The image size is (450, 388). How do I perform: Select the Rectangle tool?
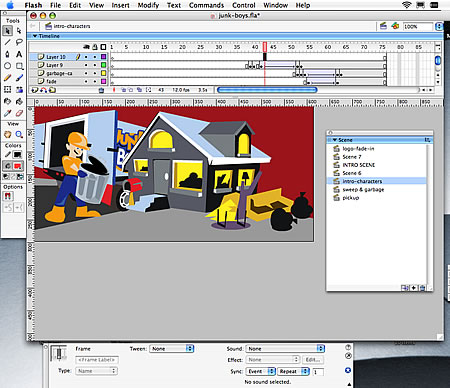coord(19,66)
